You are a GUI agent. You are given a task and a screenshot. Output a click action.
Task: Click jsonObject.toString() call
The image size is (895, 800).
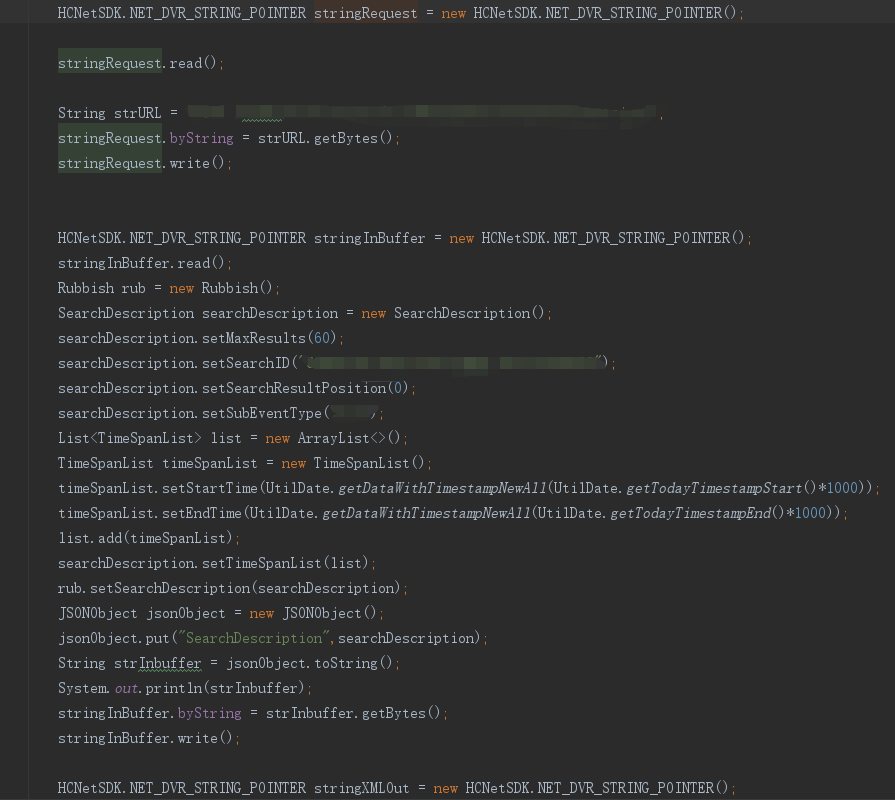pyautogui.click(x=309, y=664)
